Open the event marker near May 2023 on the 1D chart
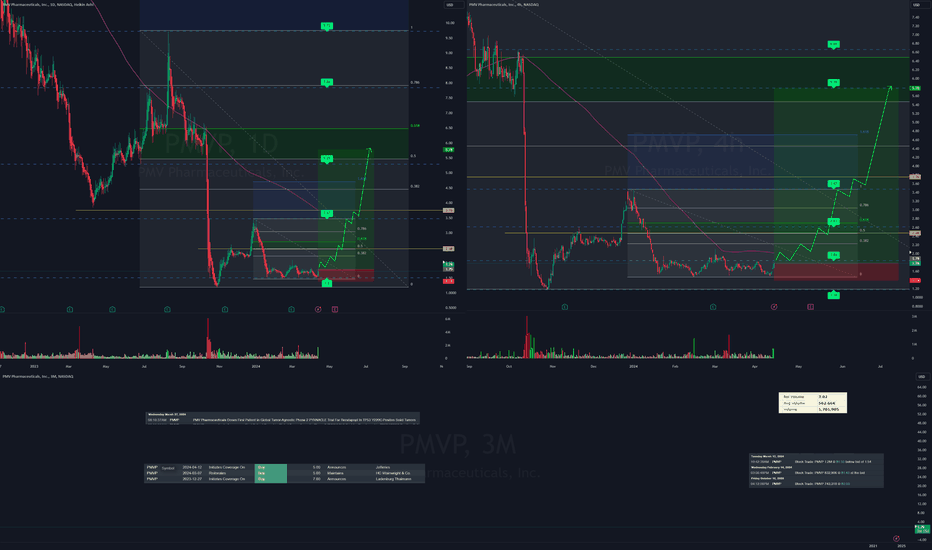This screenshot has height=550, width=932. [112, 309]
